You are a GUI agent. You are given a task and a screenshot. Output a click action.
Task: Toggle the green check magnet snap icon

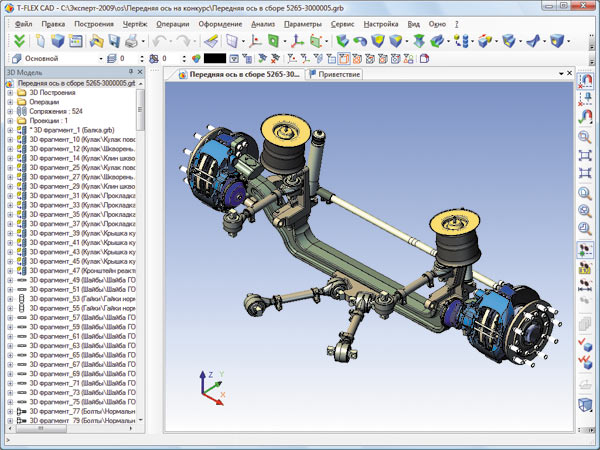point(585,117)
